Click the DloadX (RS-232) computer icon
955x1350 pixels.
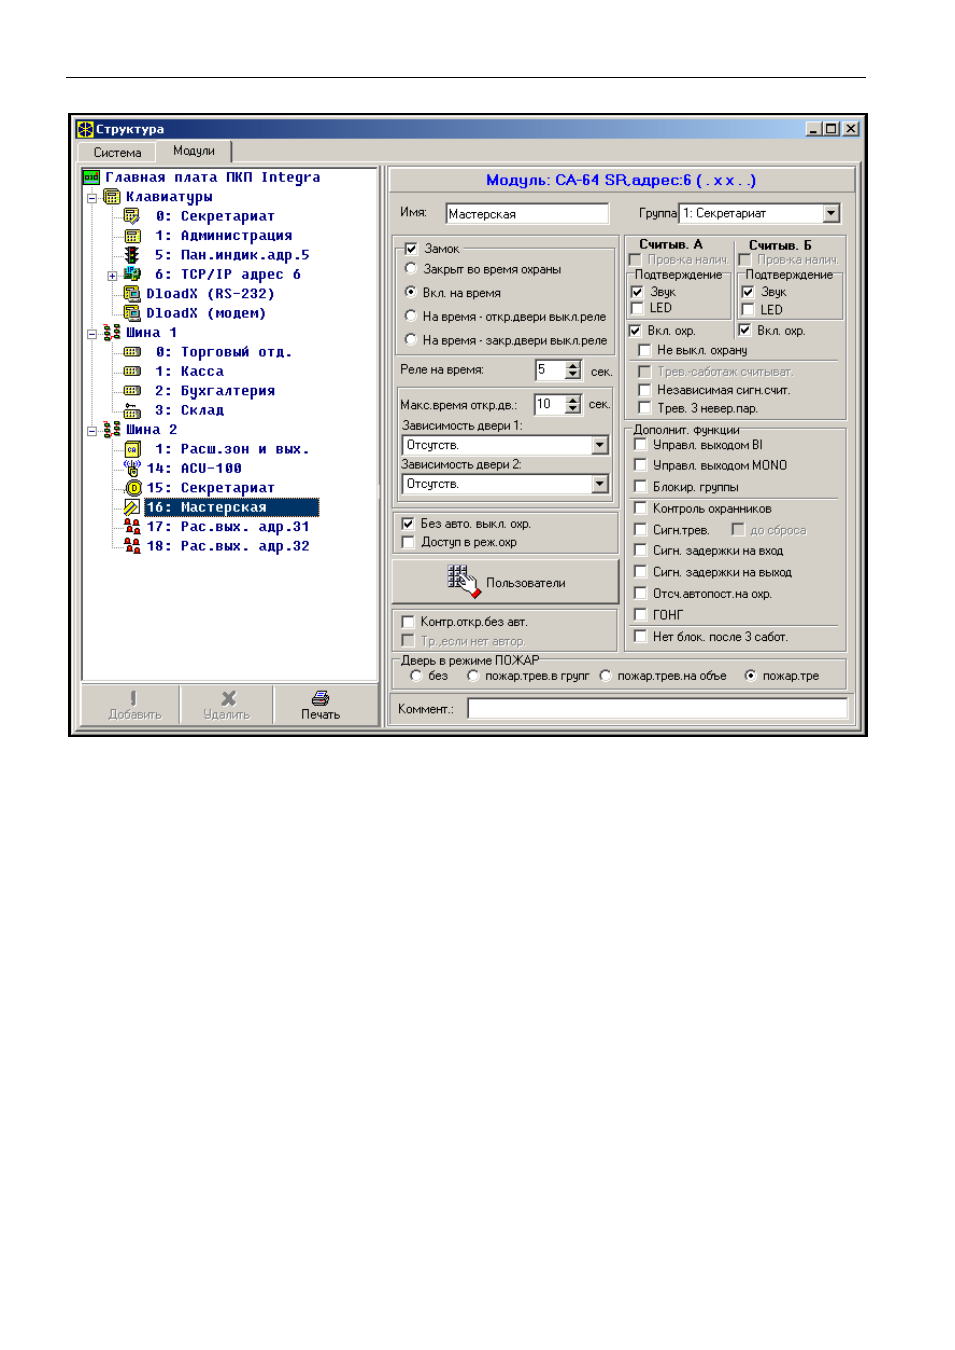point(132,294)
